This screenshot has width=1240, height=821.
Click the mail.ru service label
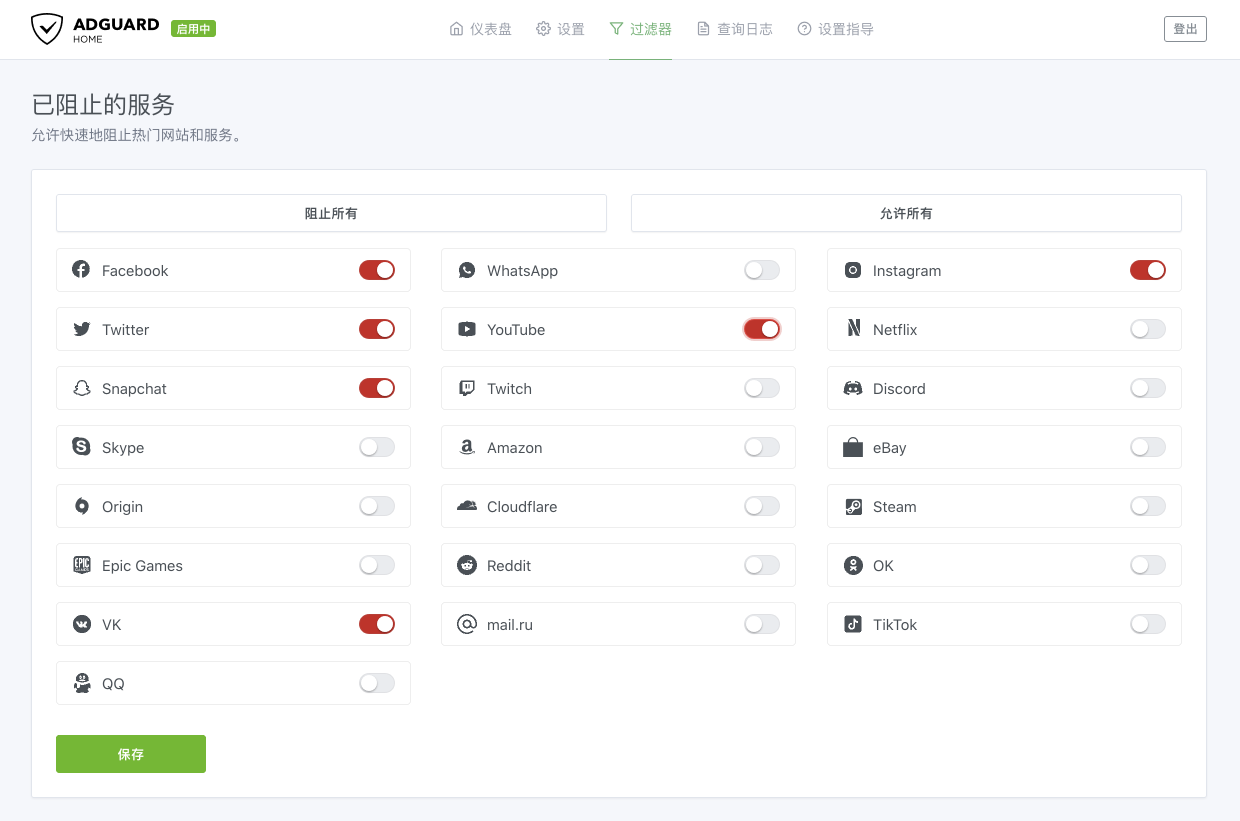pos(510,624)
